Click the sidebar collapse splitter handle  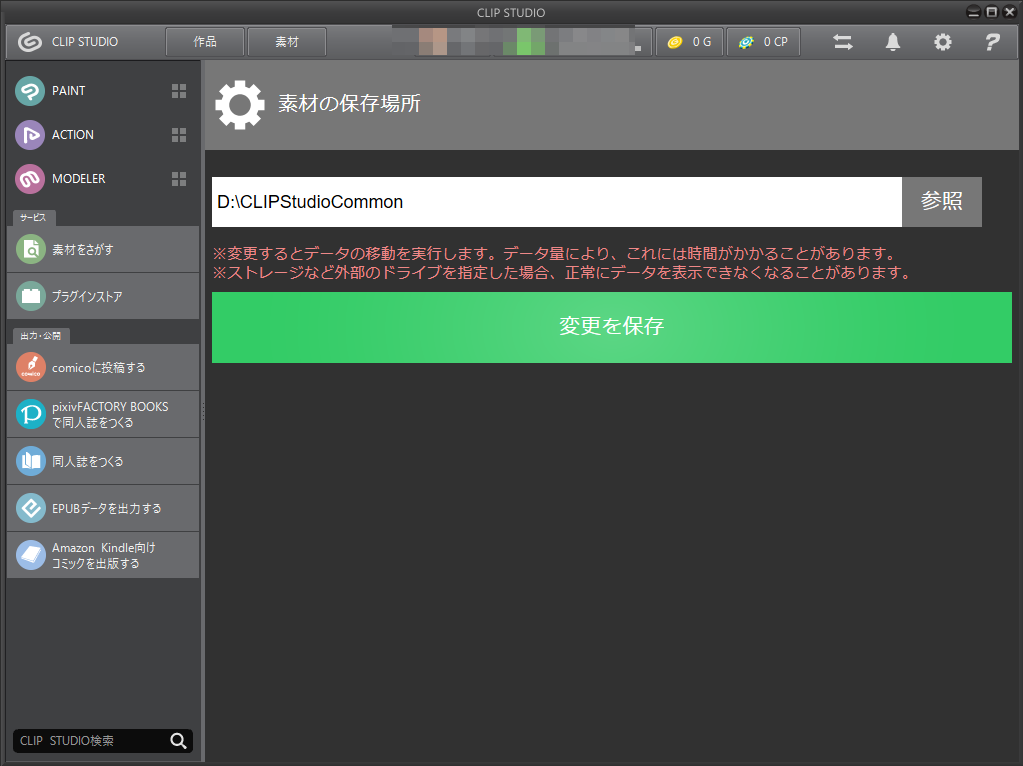[203, 412]
